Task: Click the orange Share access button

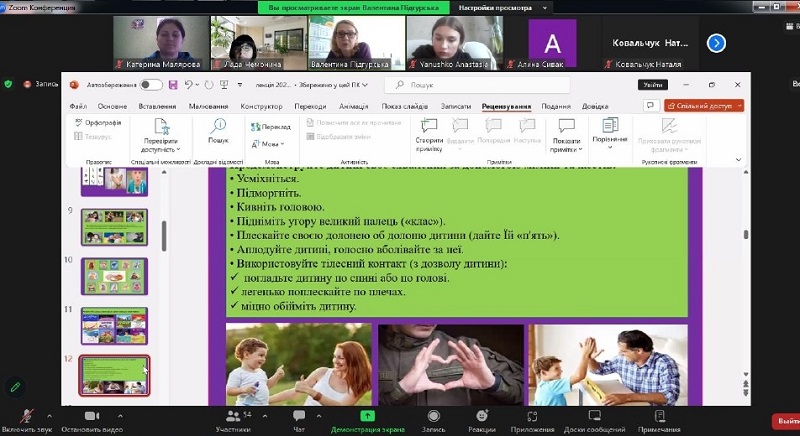Action: coord(704,105)
